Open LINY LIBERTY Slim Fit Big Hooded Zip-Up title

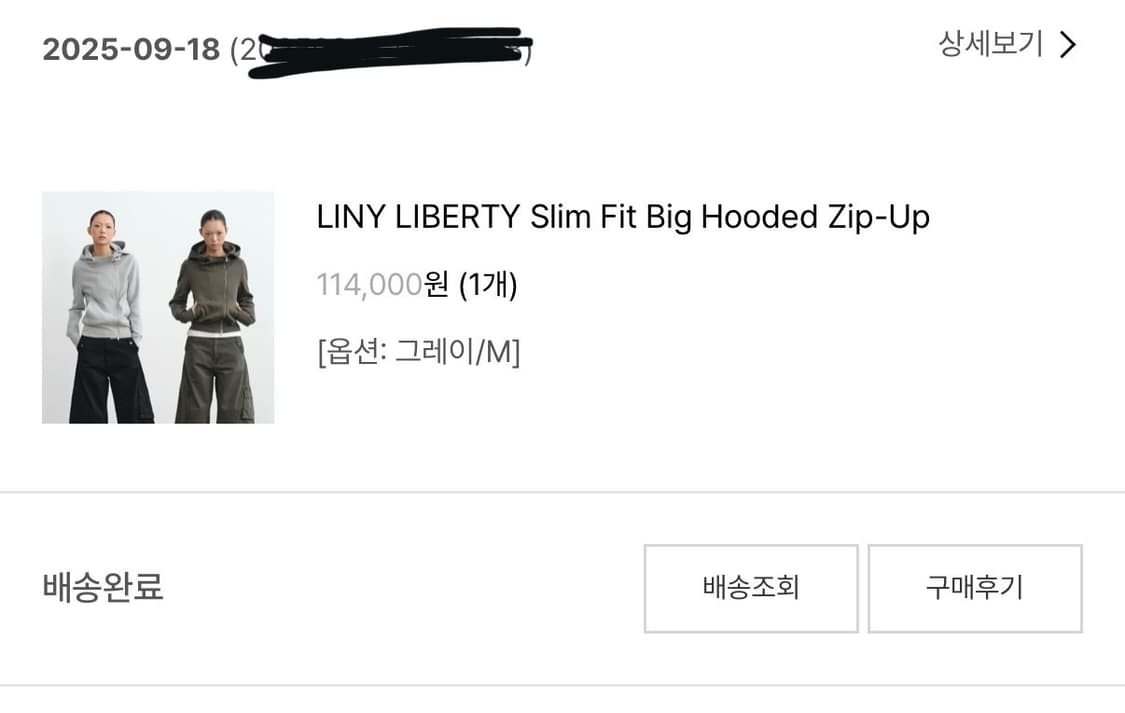(x=623, y=217)
